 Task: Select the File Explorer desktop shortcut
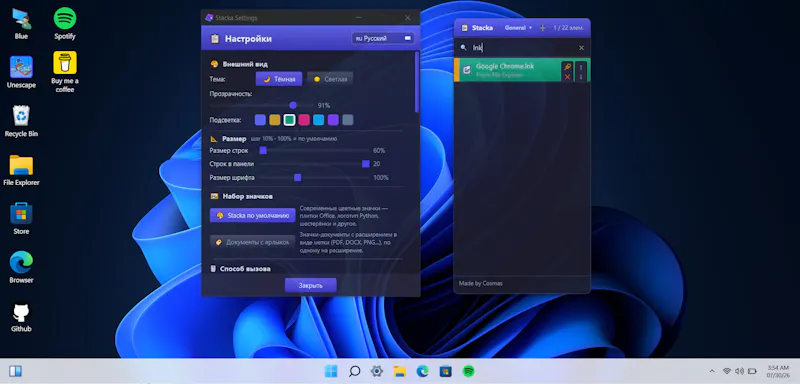point(21,170)
